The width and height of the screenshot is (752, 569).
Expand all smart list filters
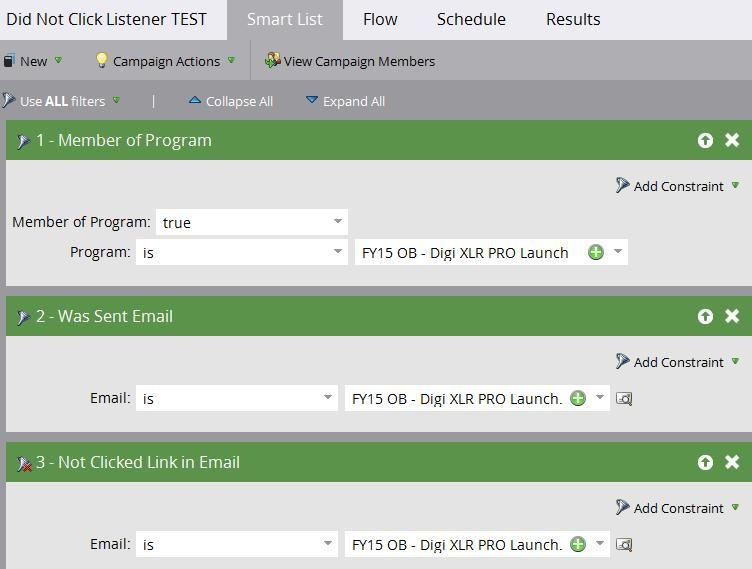click(x=345, y=101)
